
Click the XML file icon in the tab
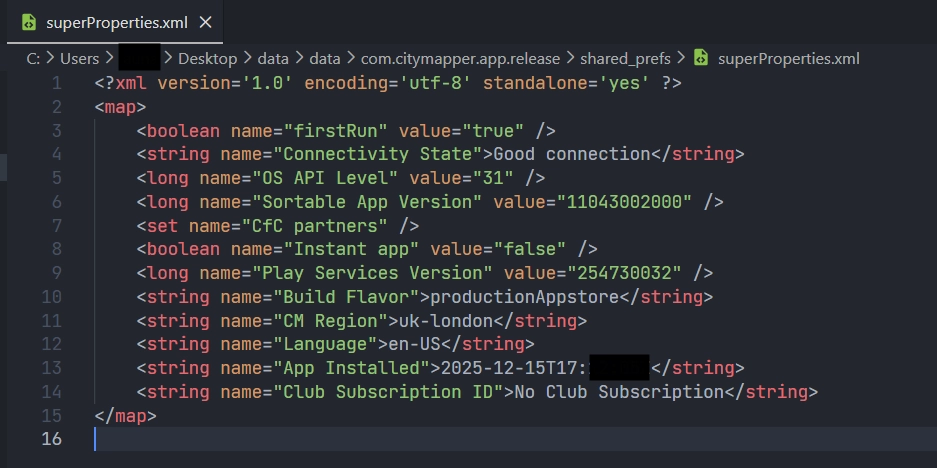click(29, 23)
